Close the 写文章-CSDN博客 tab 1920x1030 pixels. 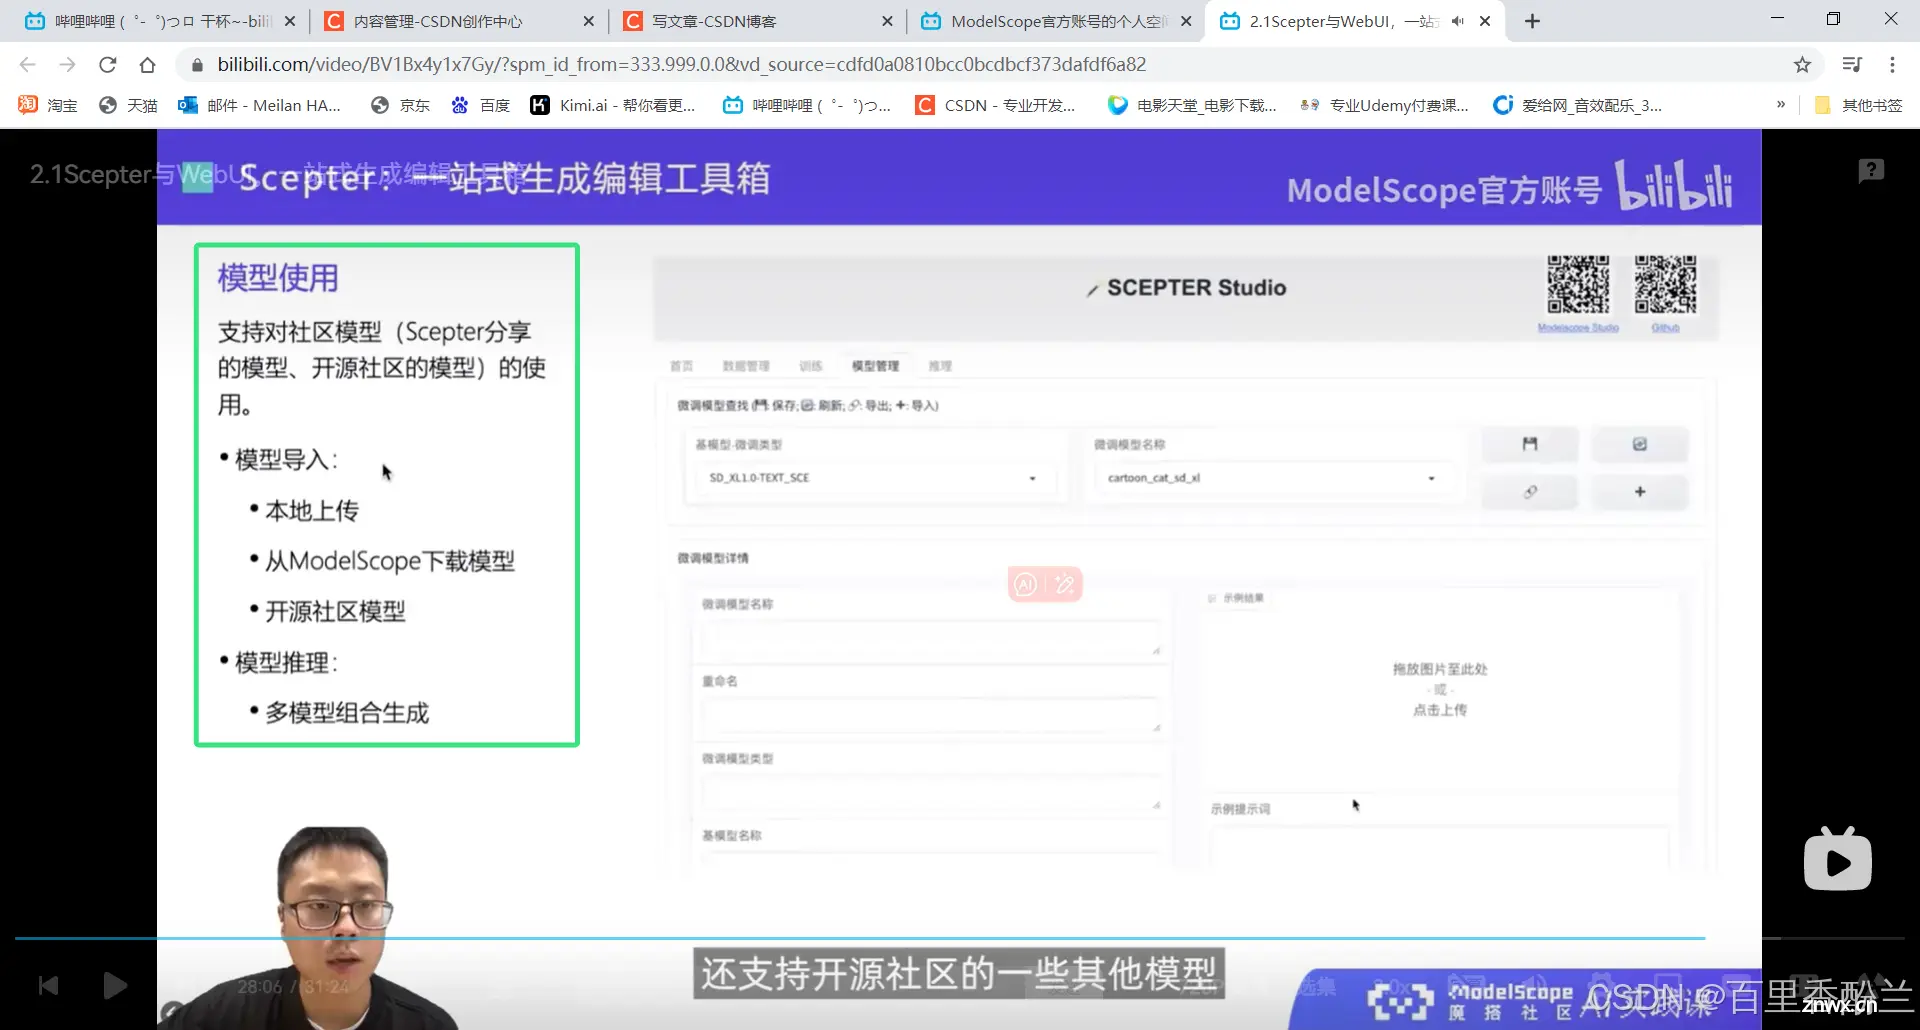[x=886, y=21]
